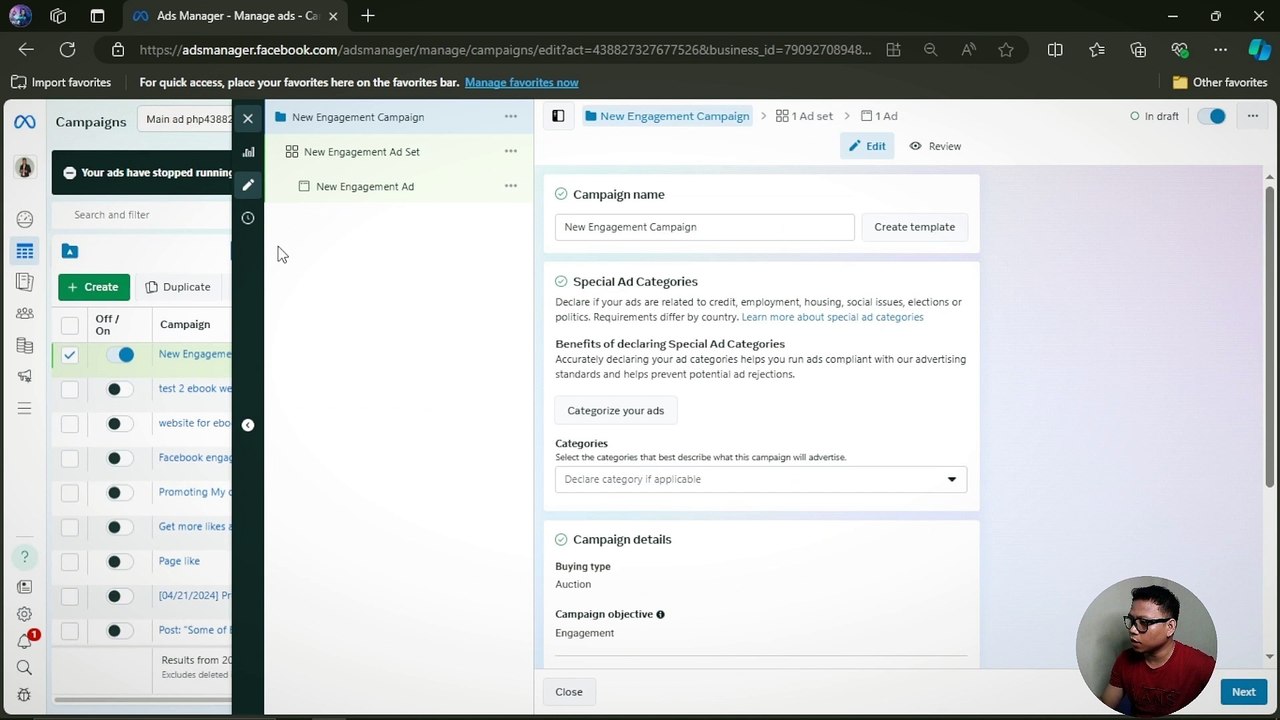Click the Close button at bottom
The width and height of the screenshot is (1280, 720).
coord(569,692)
